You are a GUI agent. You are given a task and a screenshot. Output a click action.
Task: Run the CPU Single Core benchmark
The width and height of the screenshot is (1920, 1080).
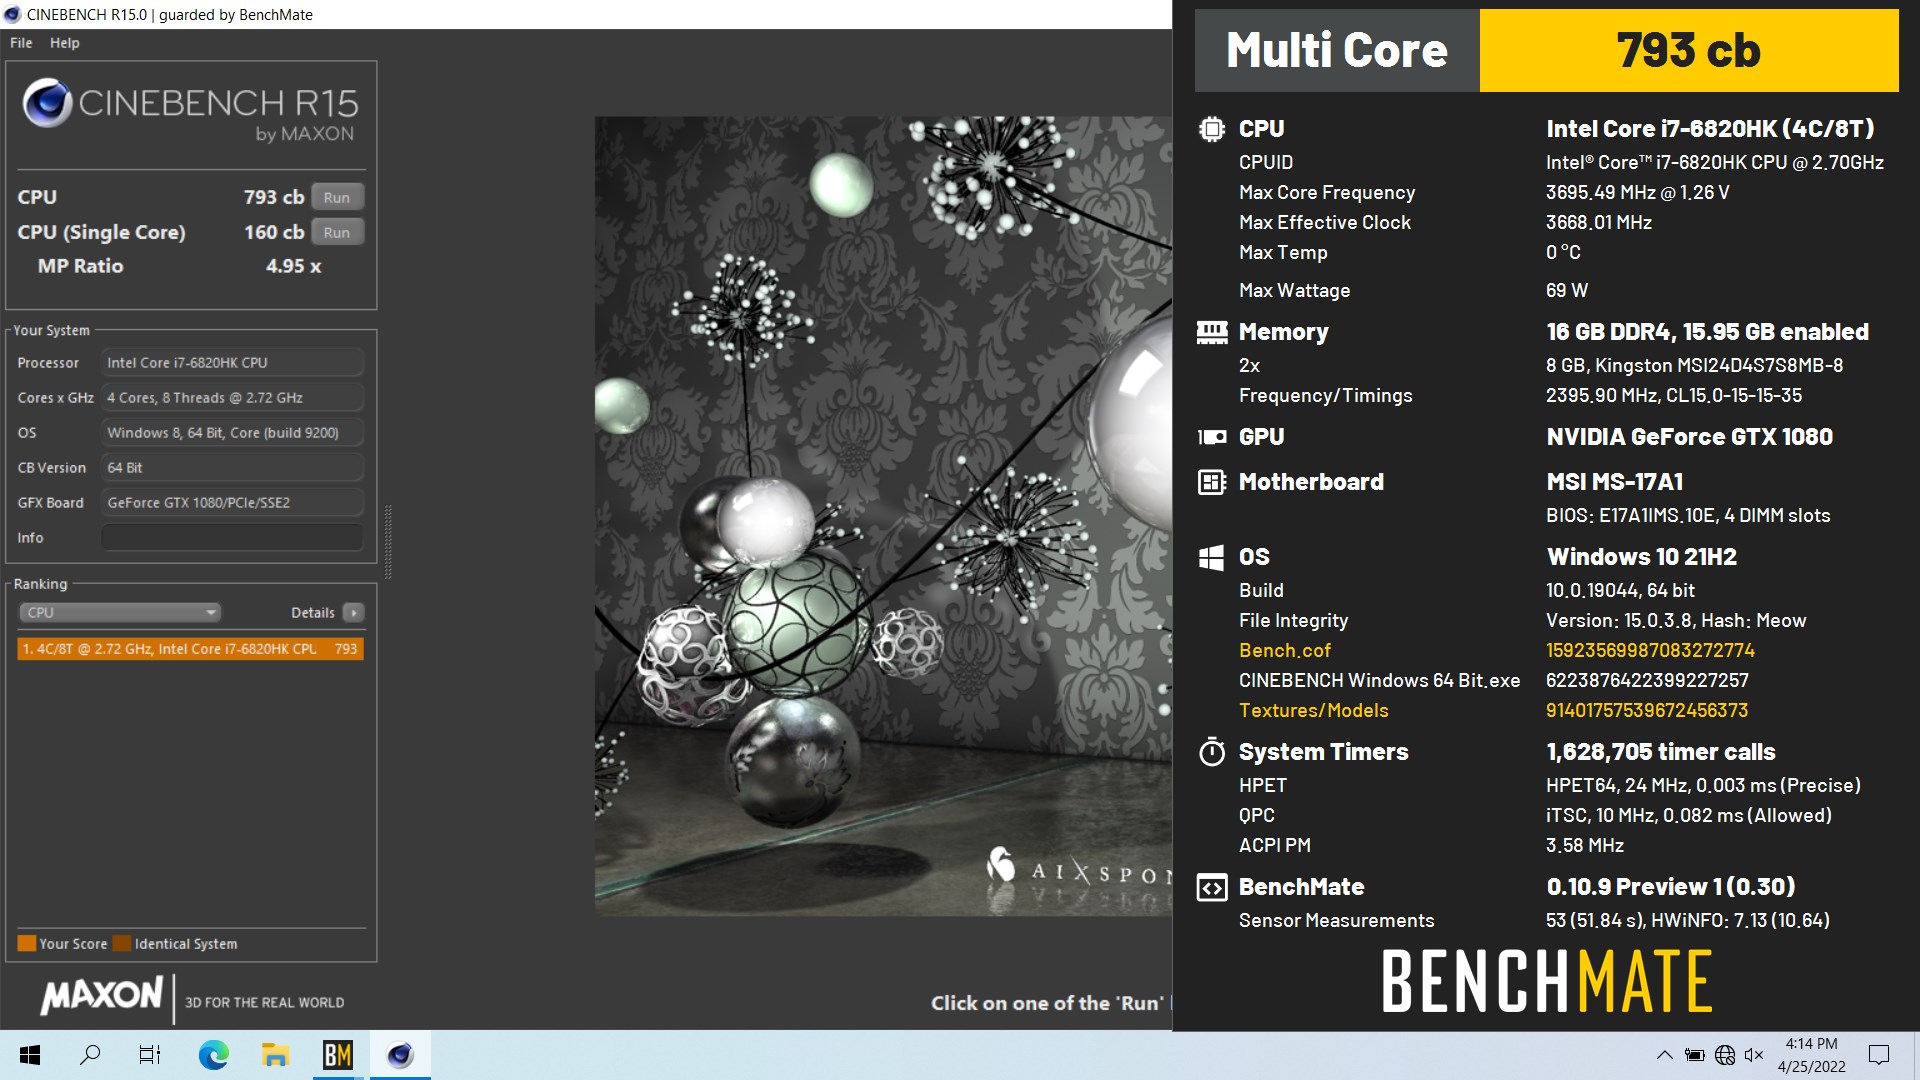(x=337, y=232)
